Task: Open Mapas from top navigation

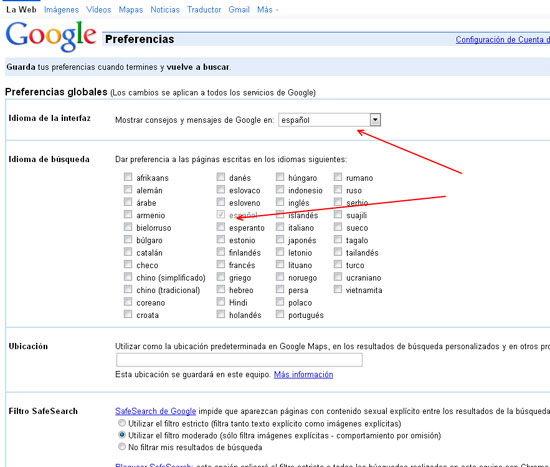Action: click(130, 10)
